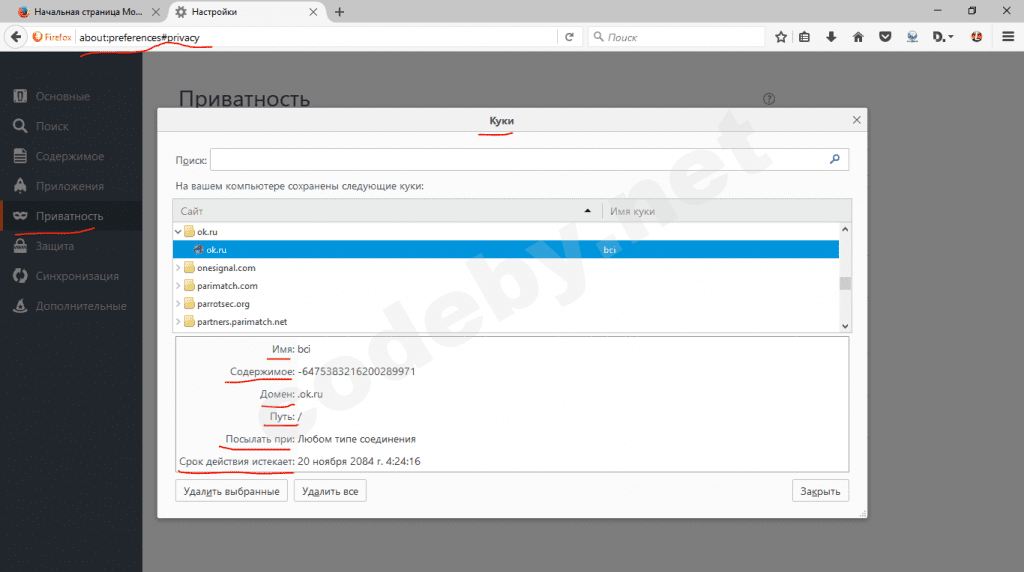Sort by the Сайт column header
The width and height of the screenshot is (1024, 572).
387,211
